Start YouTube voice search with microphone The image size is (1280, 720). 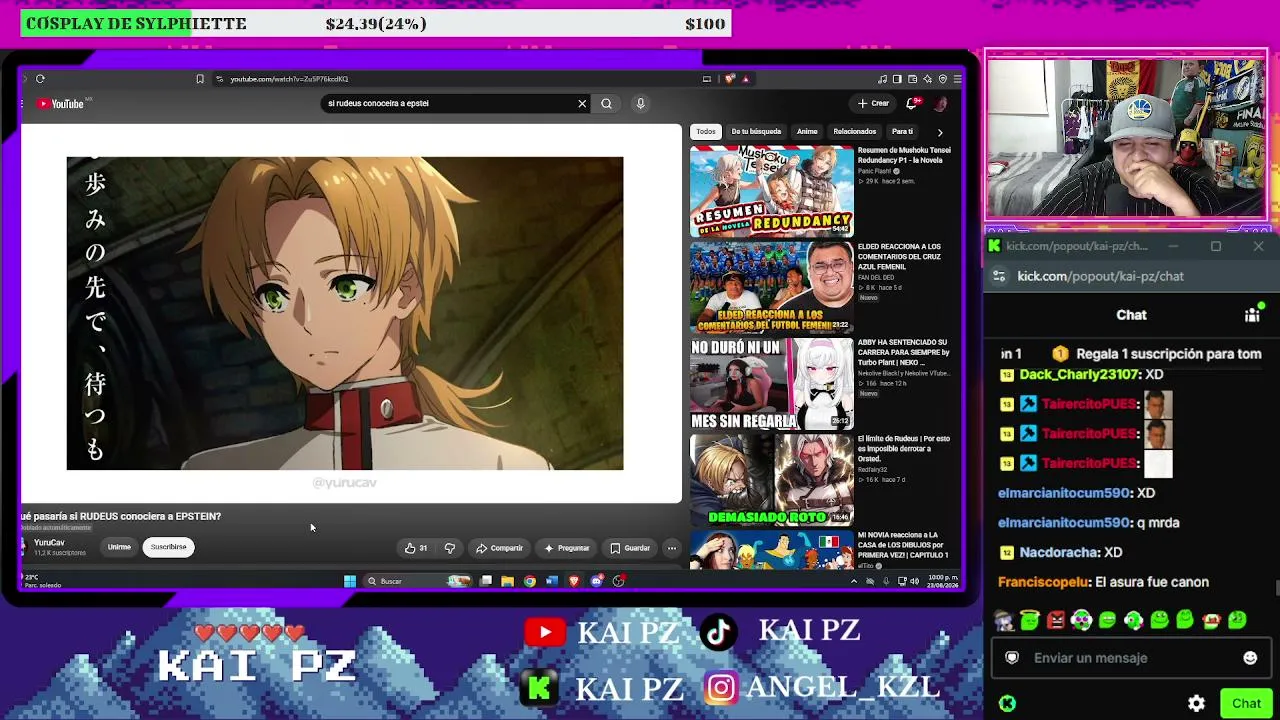click(x=641, y=103)
